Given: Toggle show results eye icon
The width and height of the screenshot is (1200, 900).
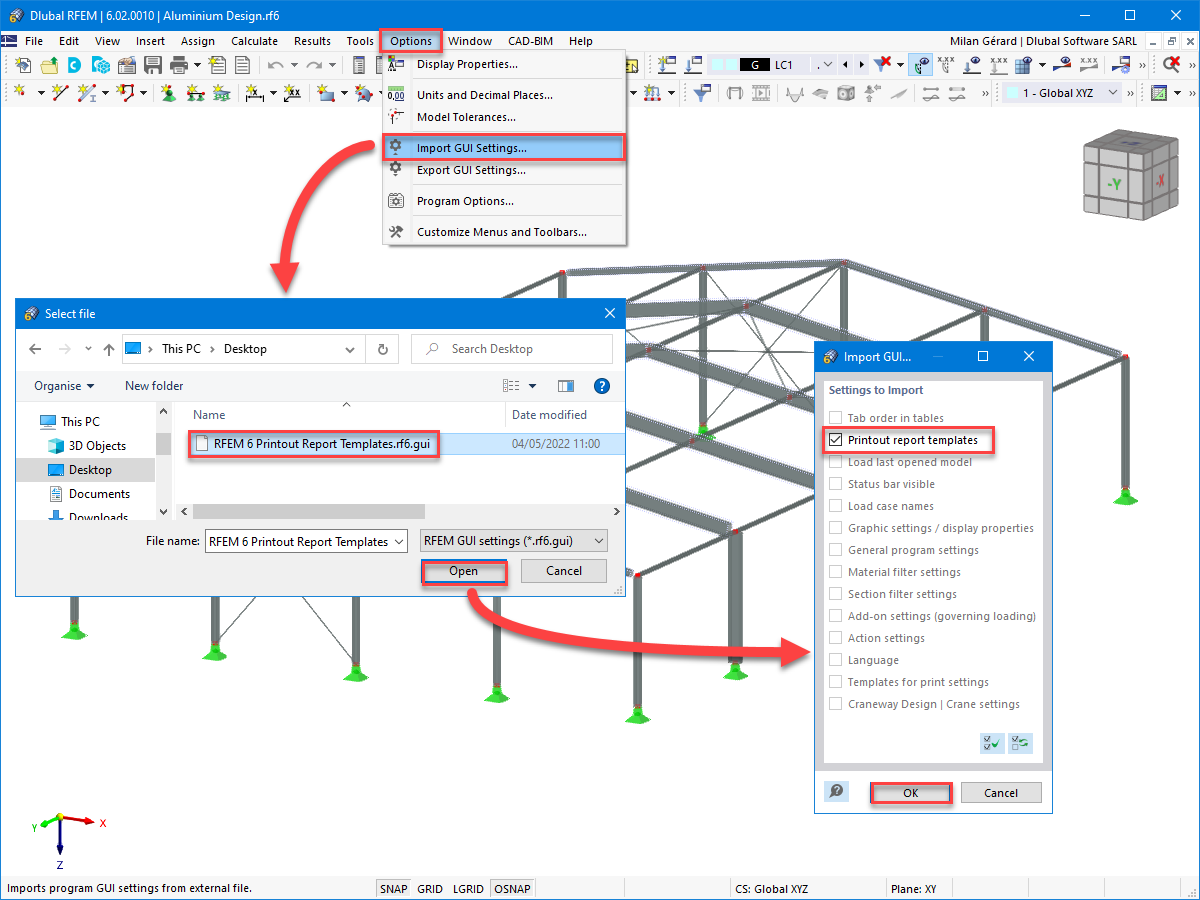Looking at the screenshot, I should [x=920, y=65].
